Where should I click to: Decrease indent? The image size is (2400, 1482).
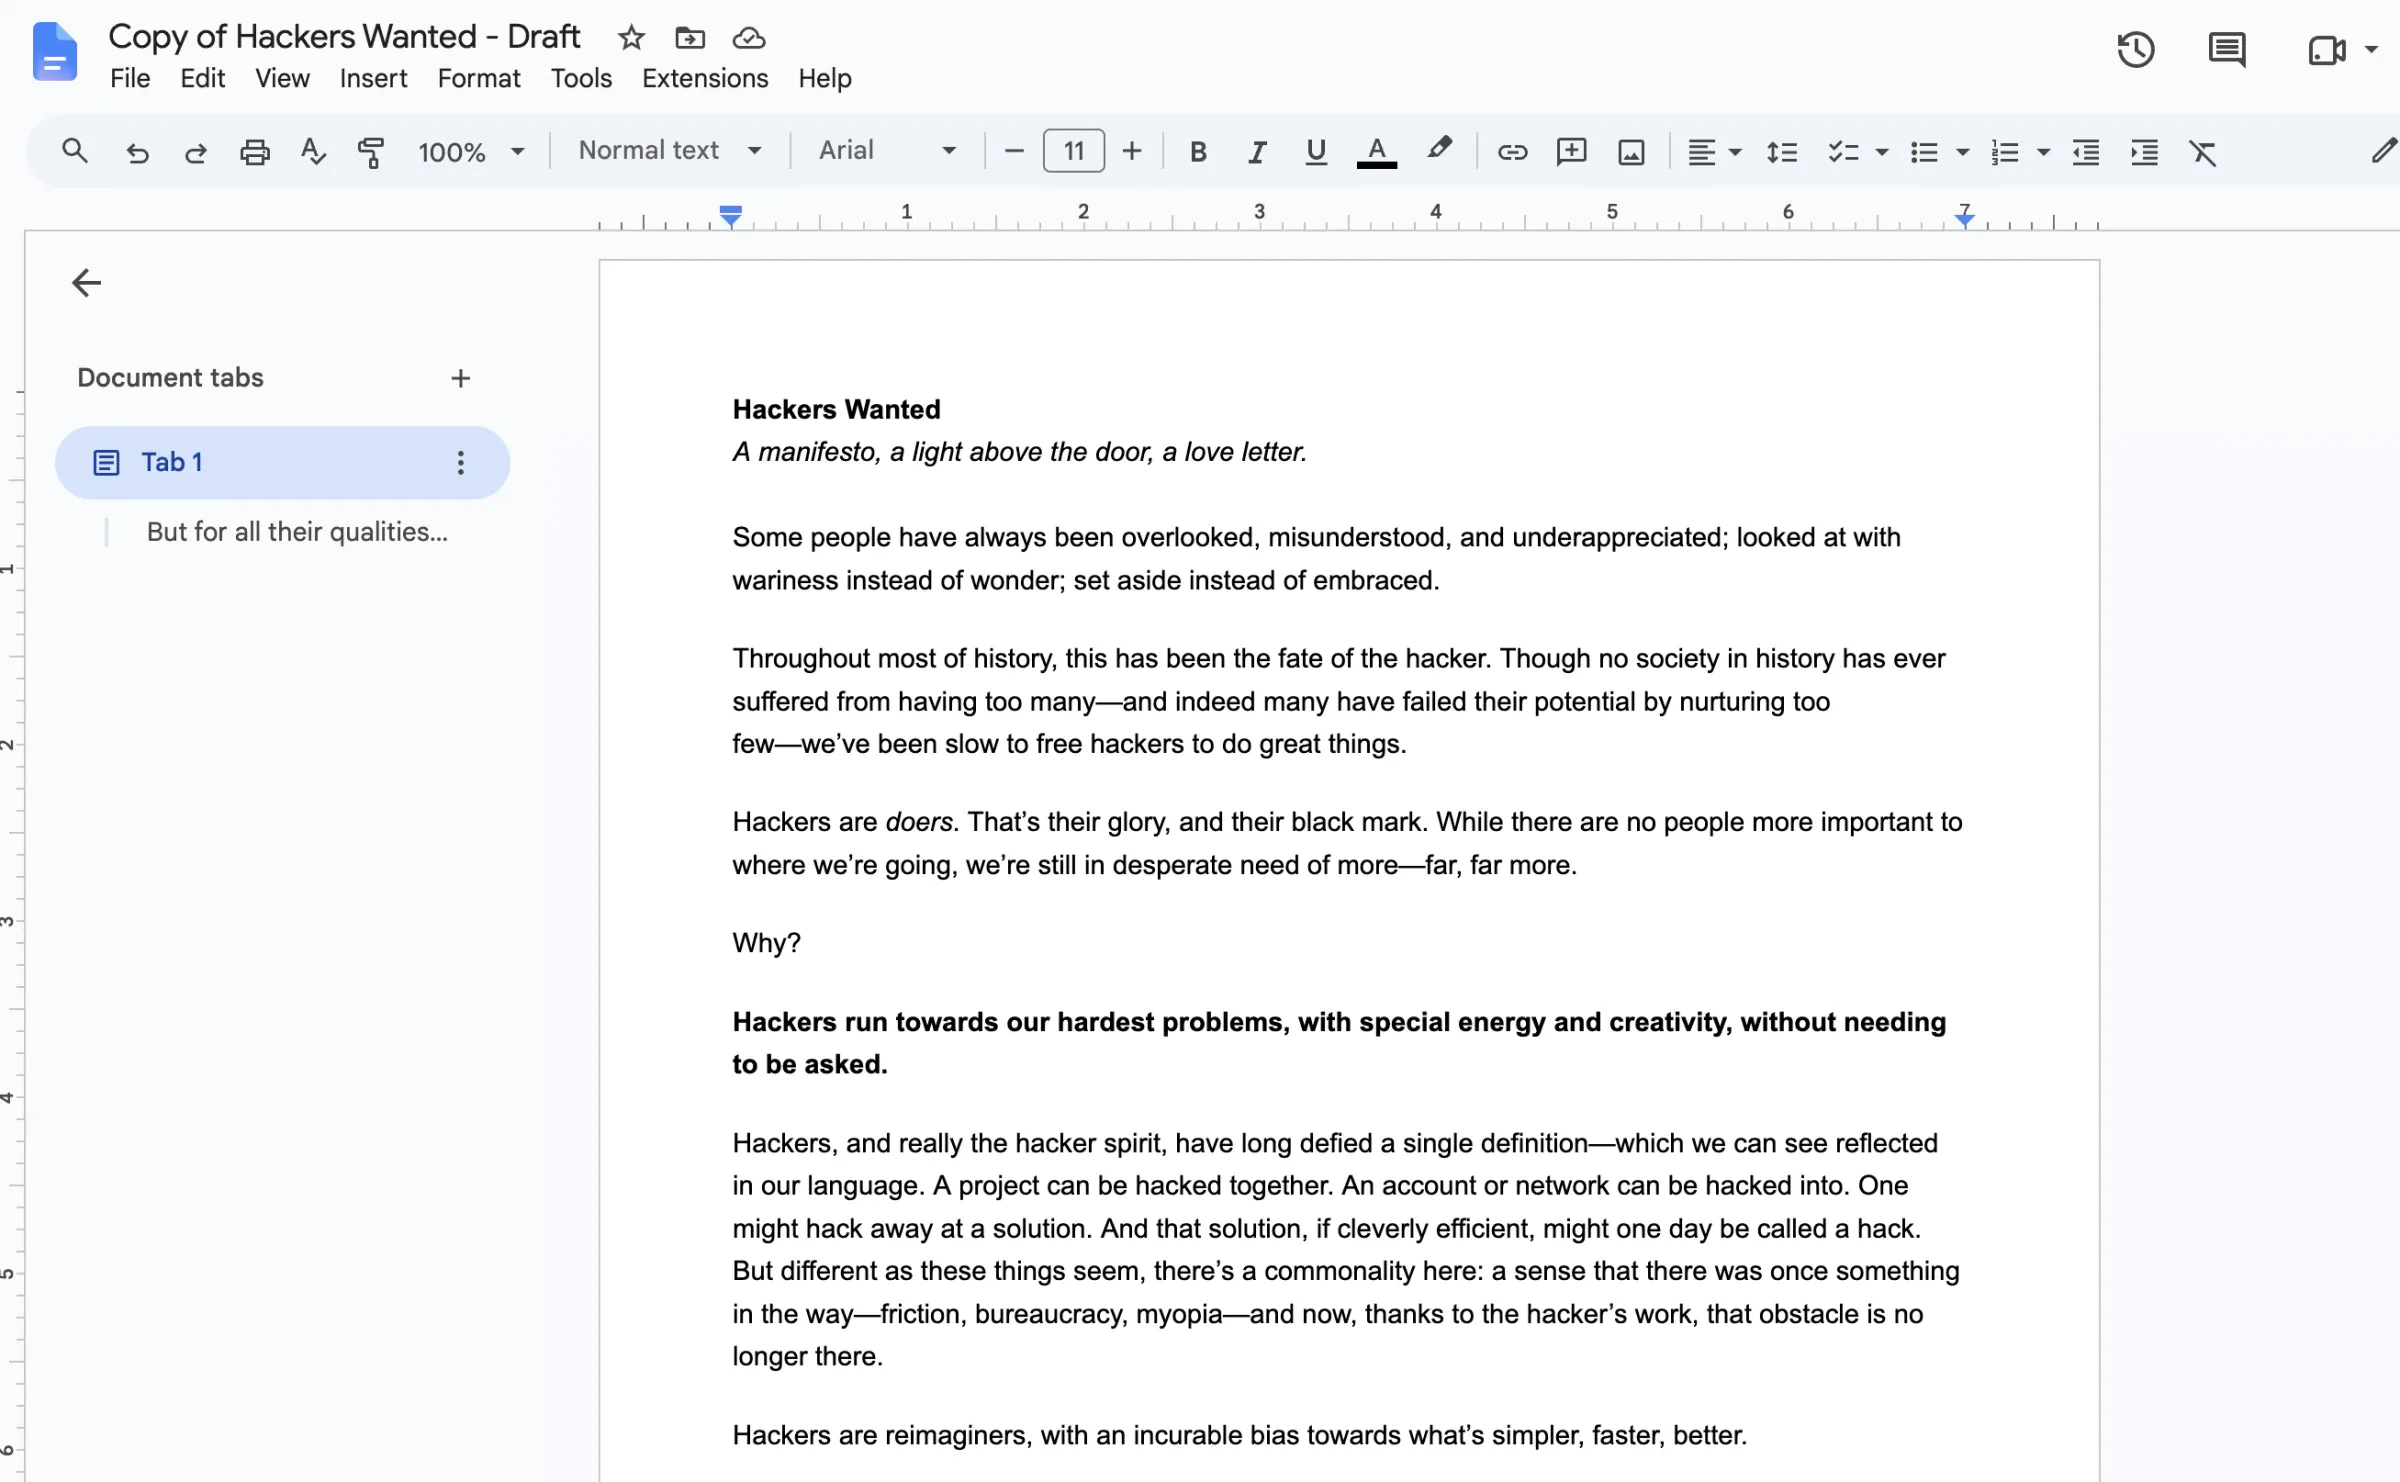pyautogui.click(x=2085, y=152)
